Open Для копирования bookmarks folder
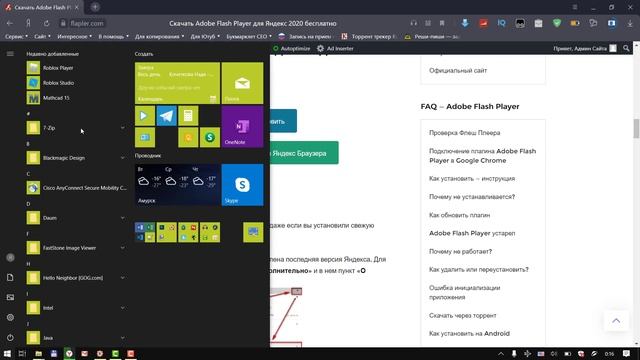Image resolution: width=640 pixels, height=360 pixels. tap(159, 36)
